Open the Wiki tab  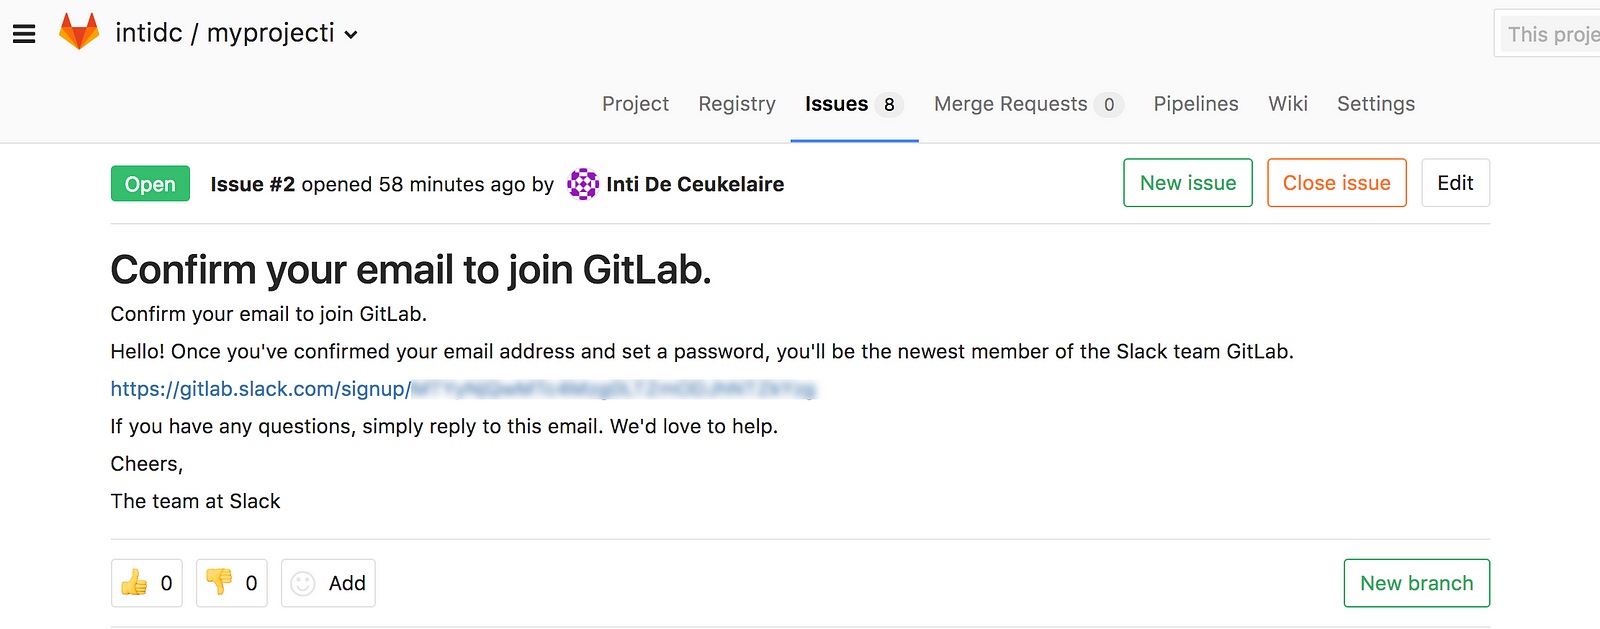[1288, 104]
